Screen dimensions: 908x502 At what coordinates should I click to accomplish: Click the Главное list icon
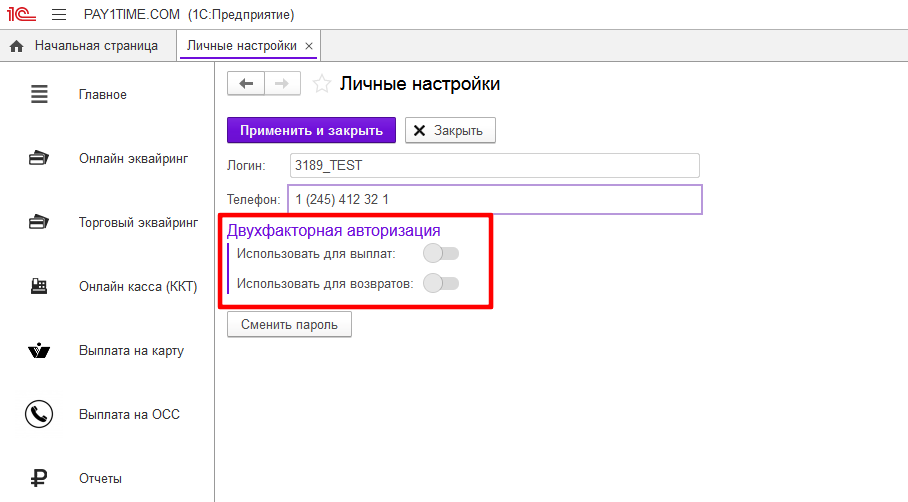pyautogui.click(x=39, y=95)
